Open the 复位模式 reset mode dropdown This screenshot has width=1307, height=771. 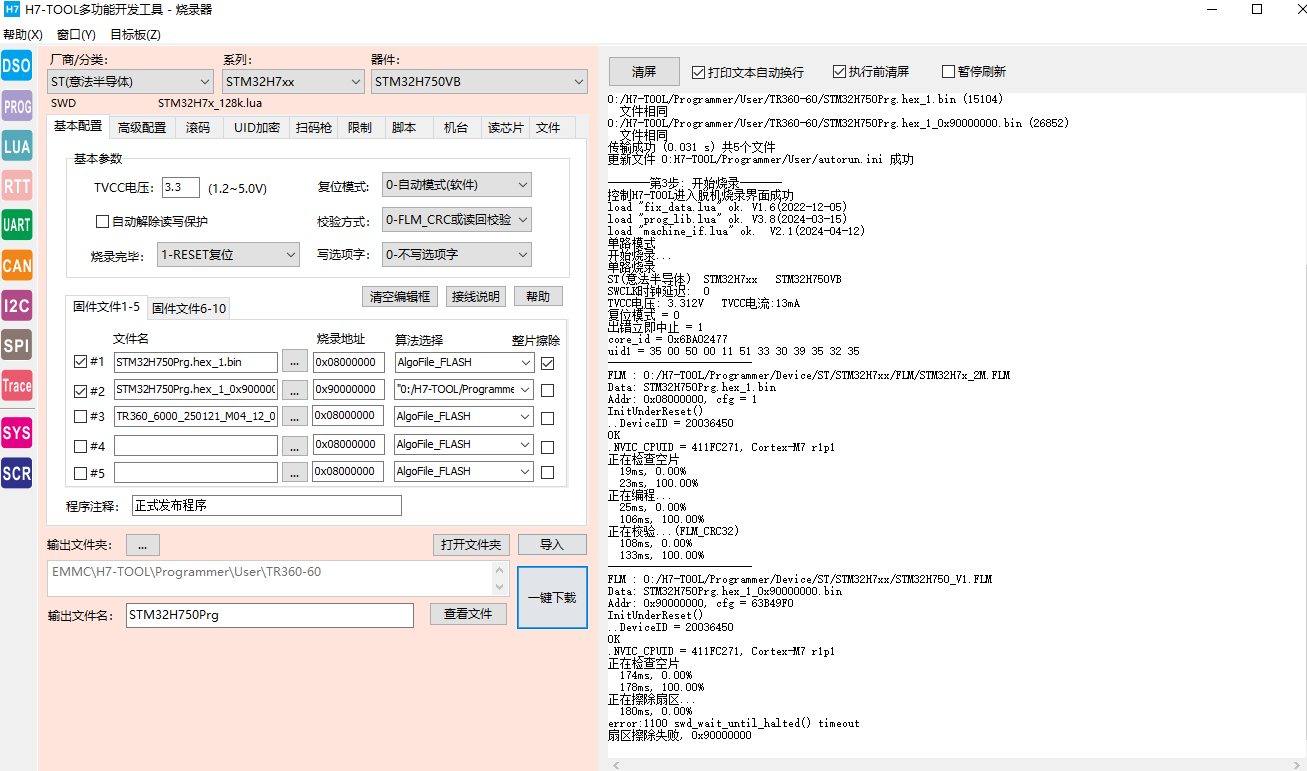[456, 185]
